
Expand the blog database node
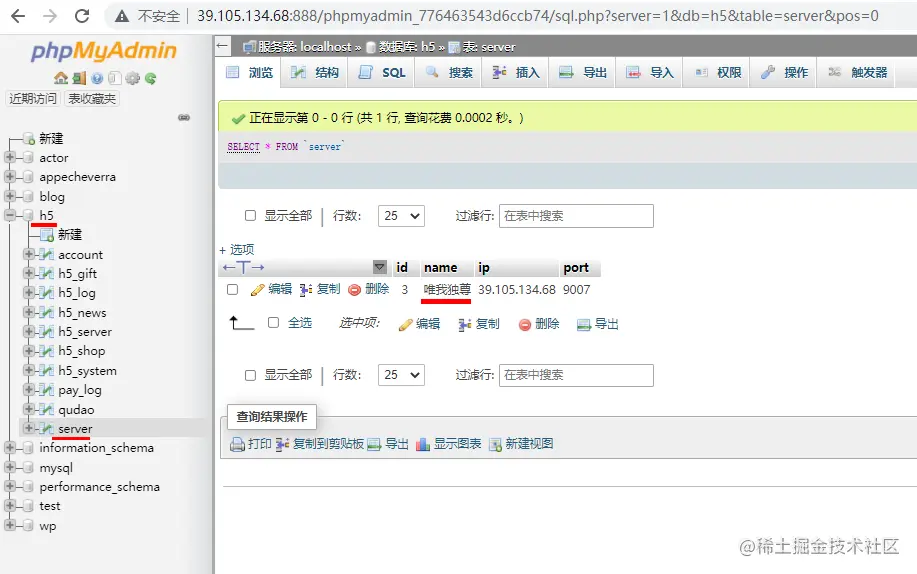point(10,196)
